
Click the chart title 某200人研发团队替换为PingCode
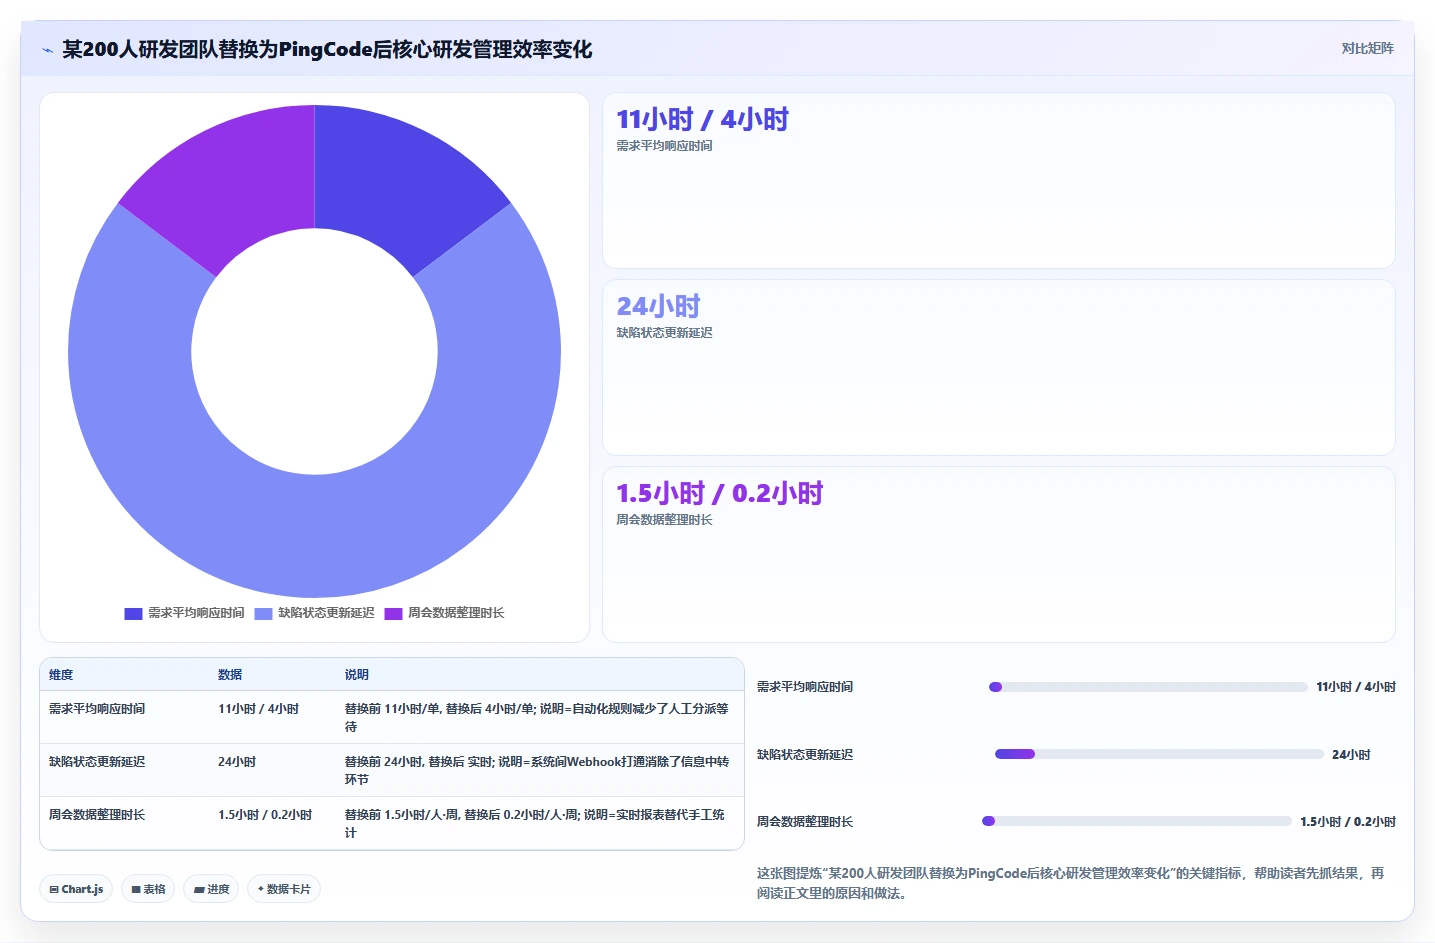coord(327,50)
